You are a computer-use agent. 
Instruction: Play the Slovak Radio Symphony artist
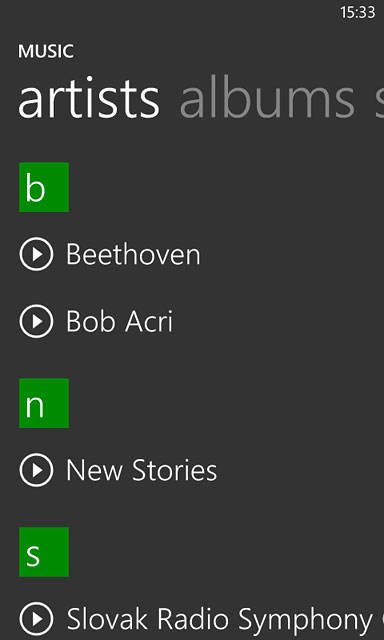[36, 619]
